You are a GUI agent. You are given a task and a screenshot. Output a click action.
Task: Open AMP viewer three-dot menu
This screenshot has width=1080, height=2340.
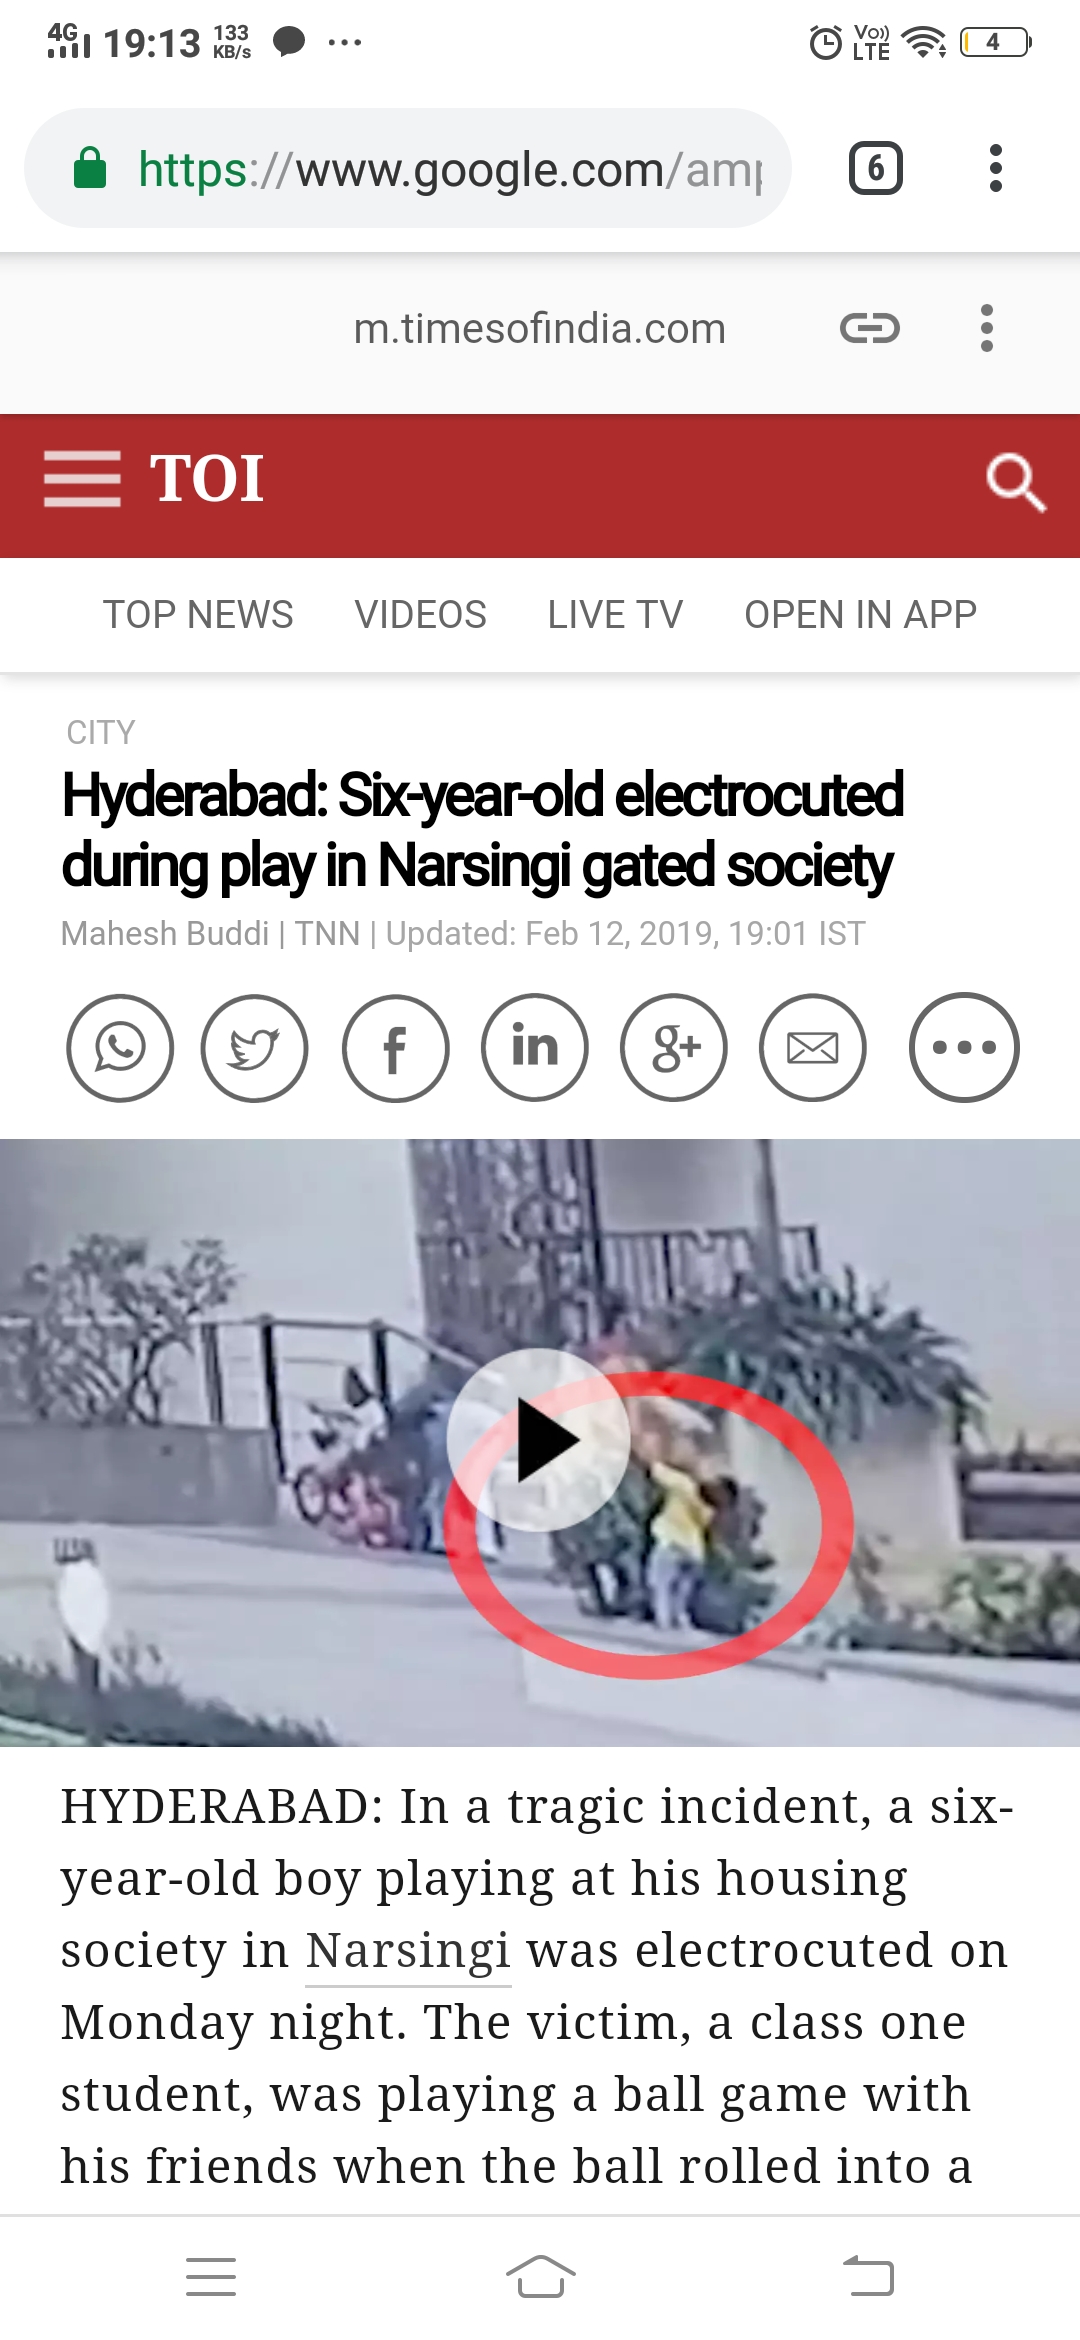click(987, 328)
